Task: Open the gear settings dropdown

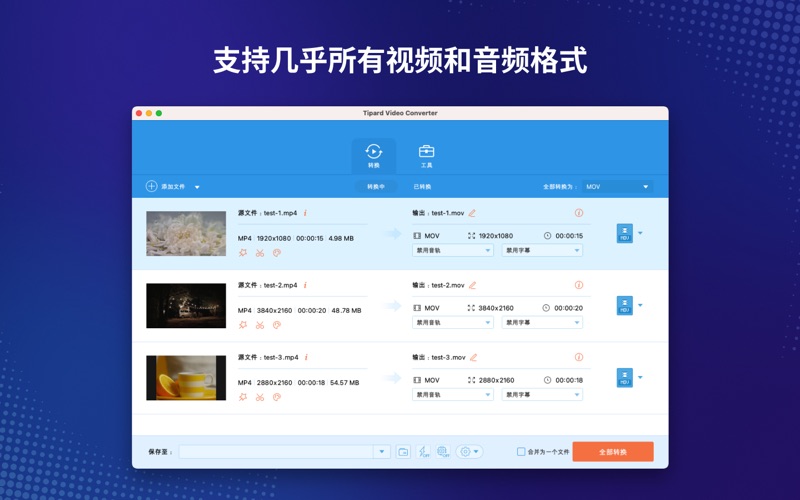Action: [469, 452]
